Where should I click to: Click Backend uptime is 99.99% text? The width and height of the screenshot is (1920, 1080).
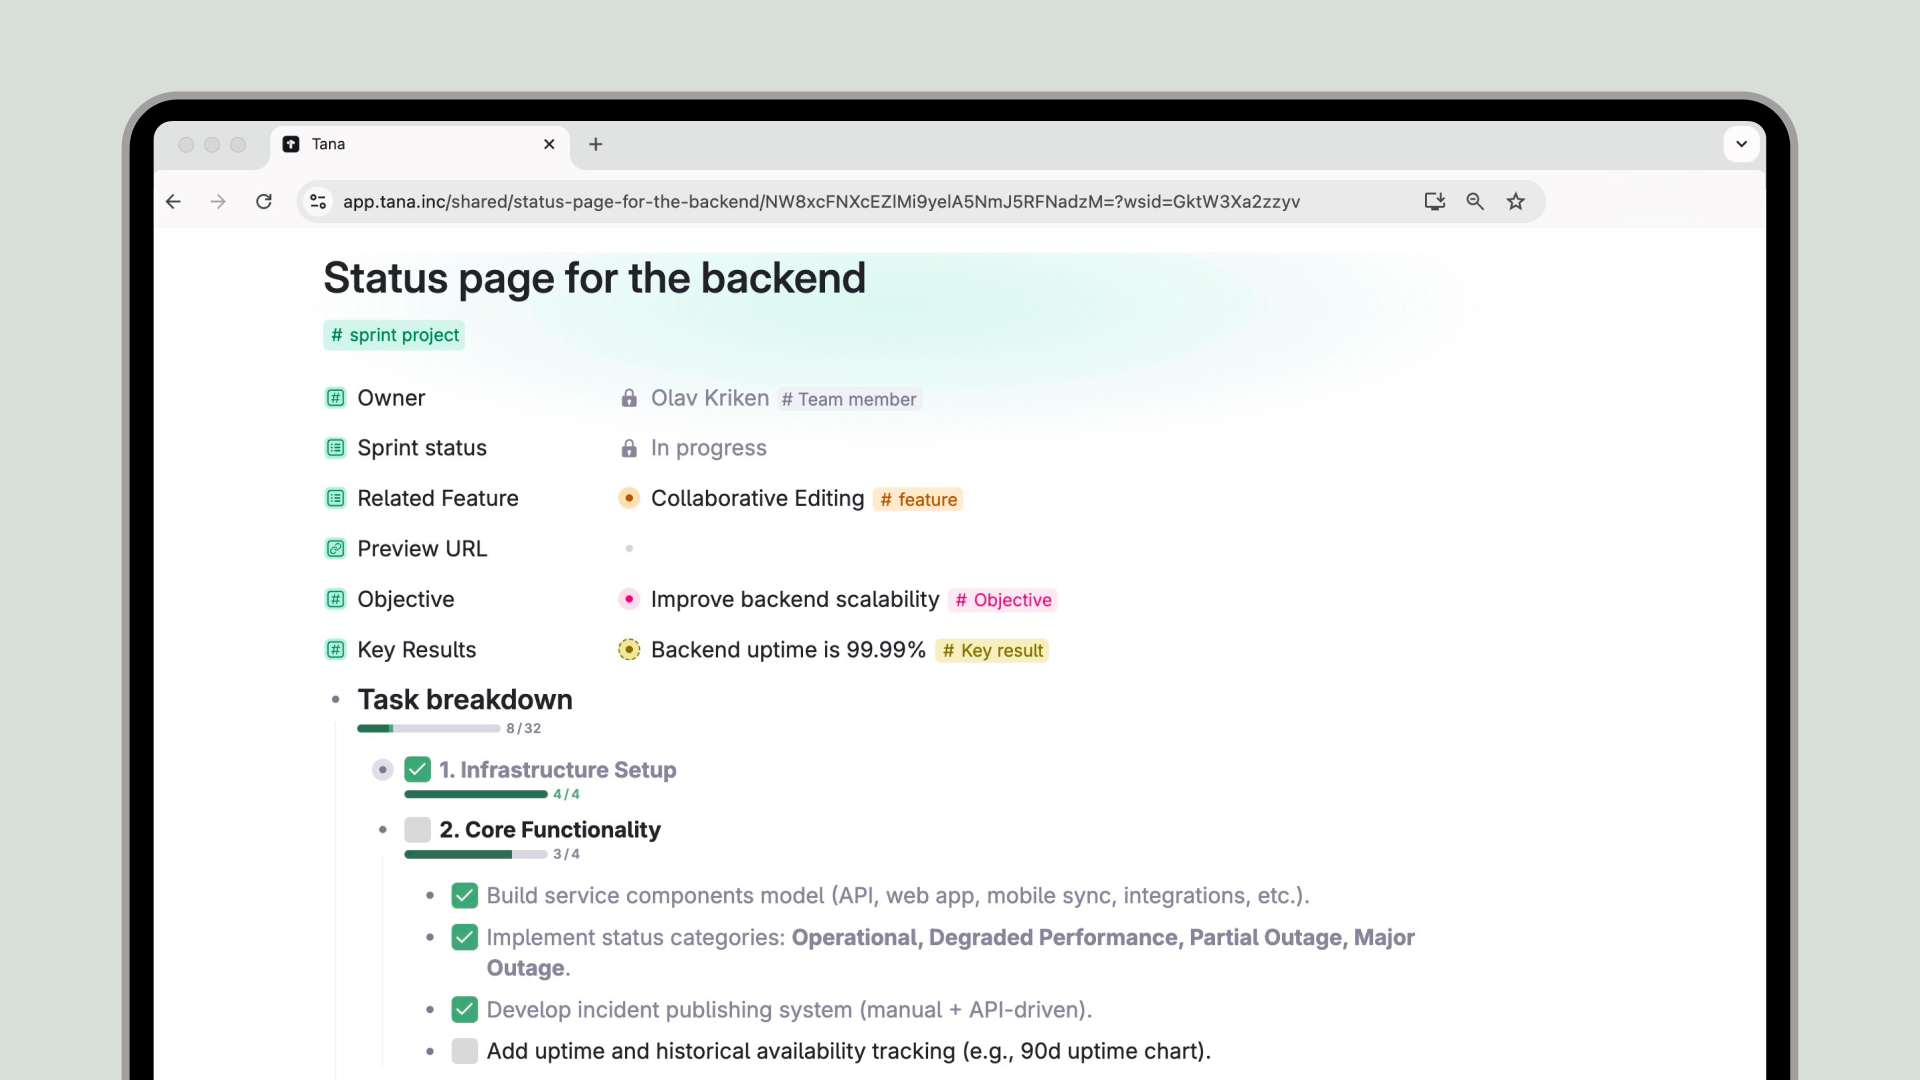(x=788, y=650)
